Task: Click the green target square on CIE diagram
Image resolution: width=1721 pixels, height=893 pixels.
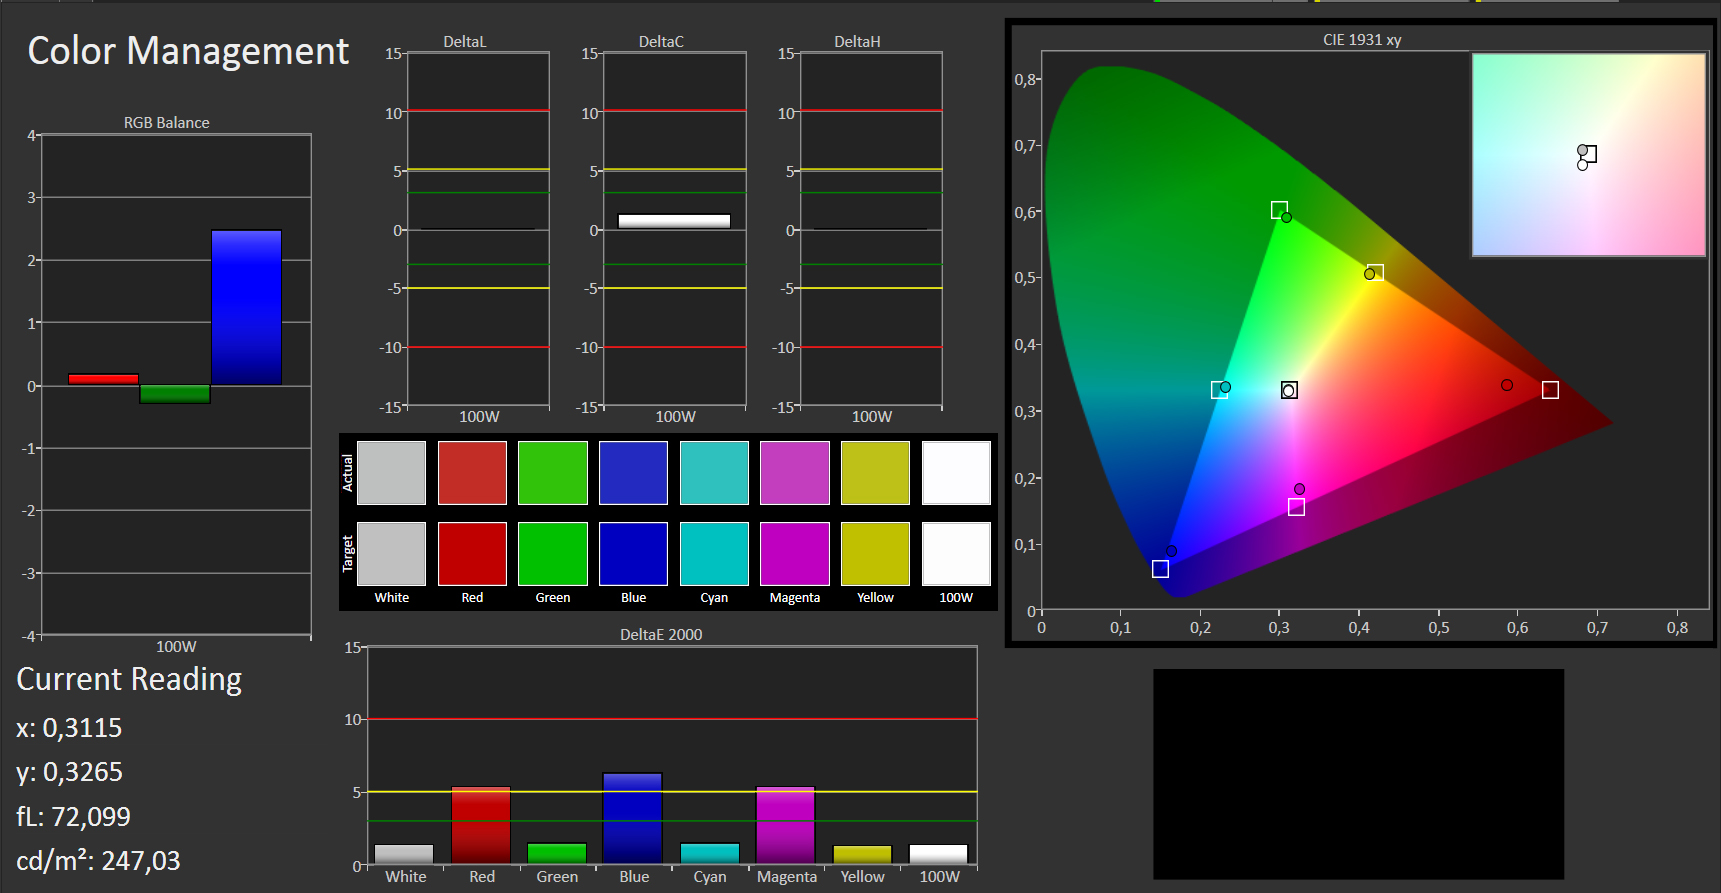Action: (x=1279, y=210)
